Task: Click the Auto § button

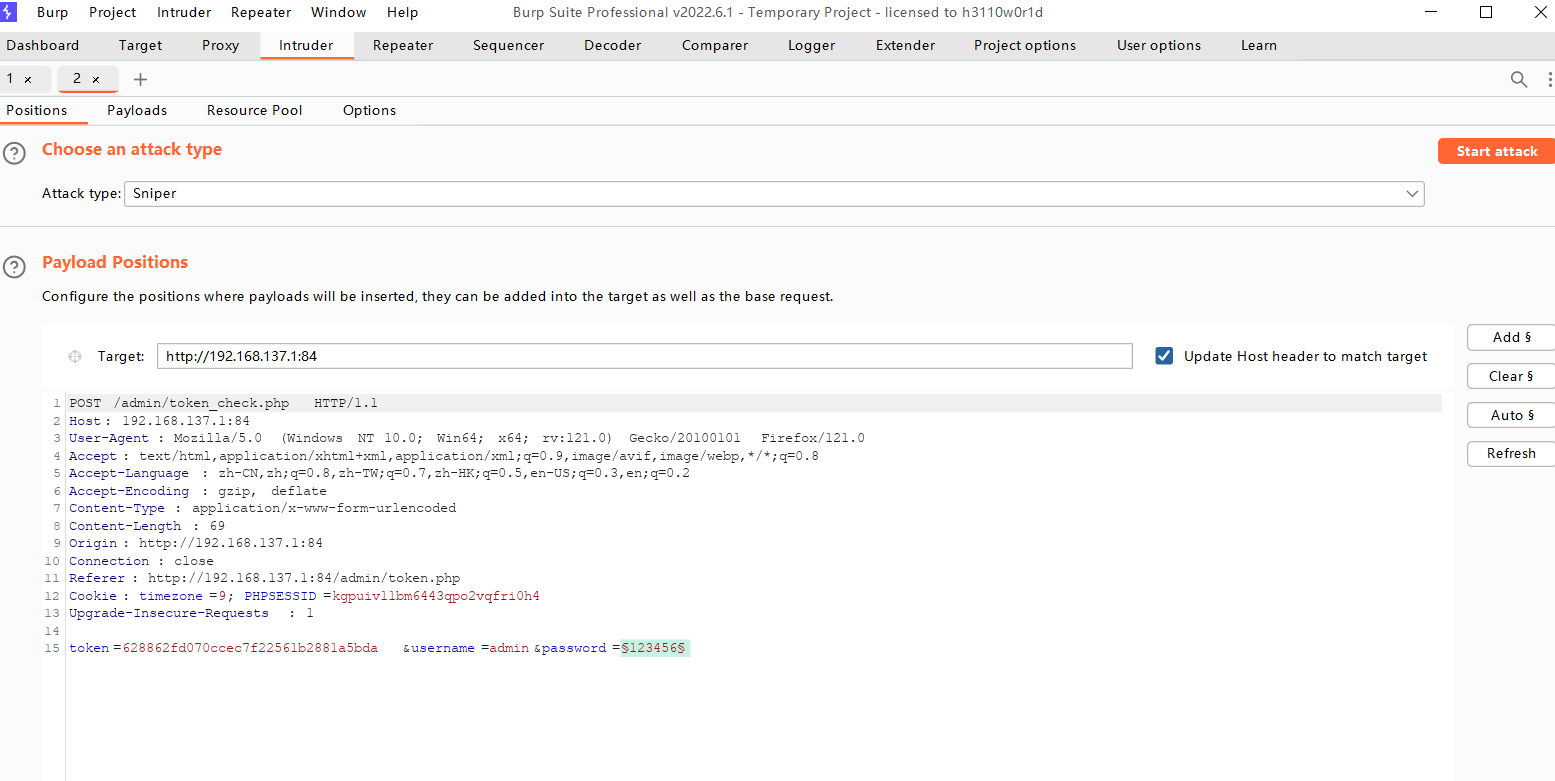Action: tap(1511, 415)
